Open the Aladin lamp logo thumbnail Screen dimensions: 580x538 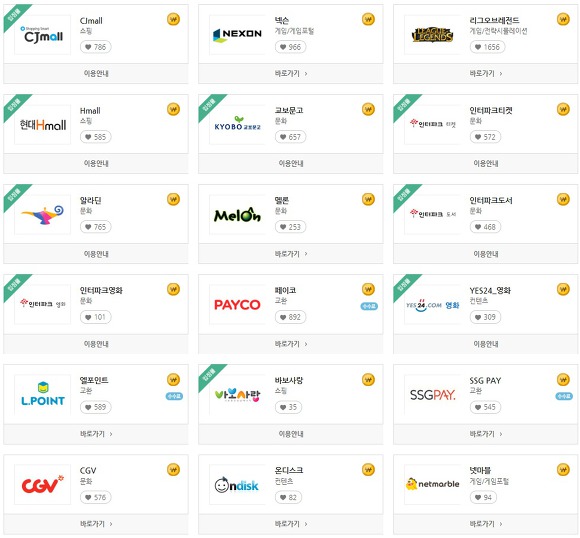(x=43, y=215)
